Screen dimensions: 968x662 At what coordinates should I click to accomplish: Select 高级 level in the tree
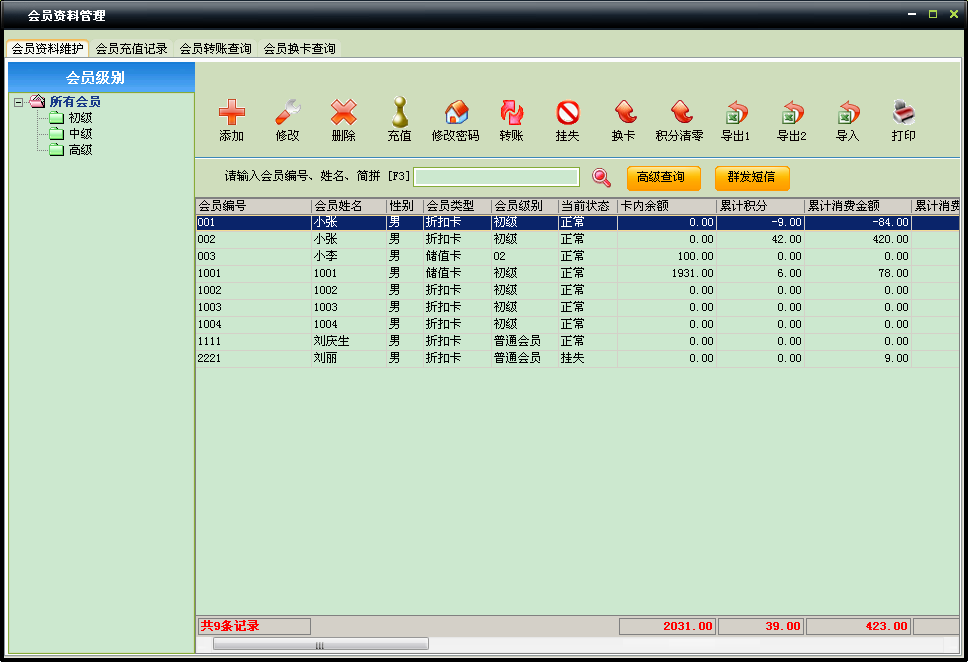(x=80, y=150)
